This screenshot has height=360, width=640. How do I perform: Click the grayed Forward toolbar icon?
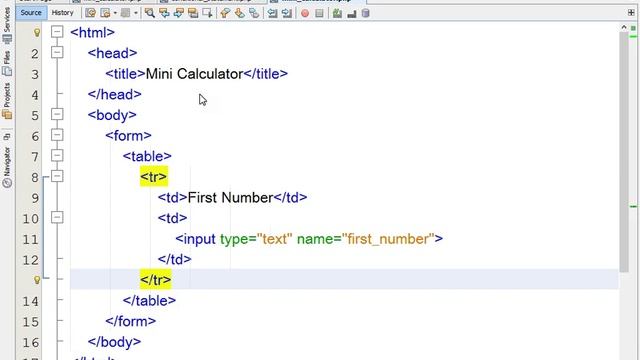[x=125, y=13]
